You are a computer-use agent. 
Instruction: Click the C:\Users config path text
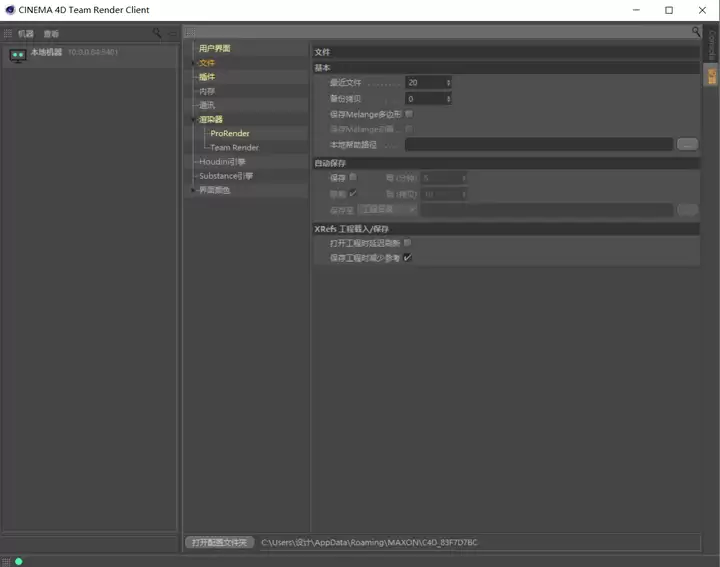369,542
